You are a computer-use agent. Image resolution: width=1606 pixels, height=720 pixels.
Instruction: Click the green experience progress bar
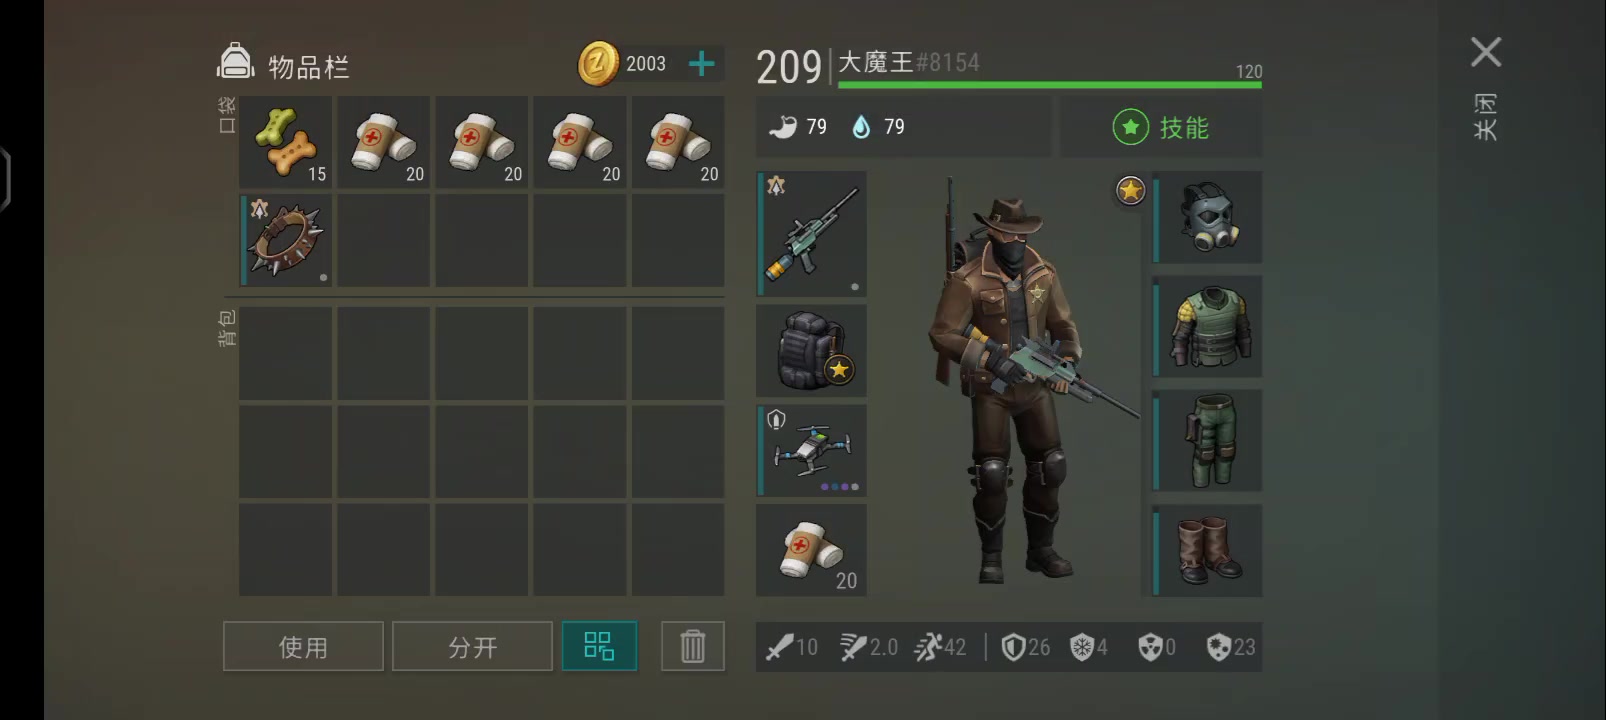[x=1050, y=85]
